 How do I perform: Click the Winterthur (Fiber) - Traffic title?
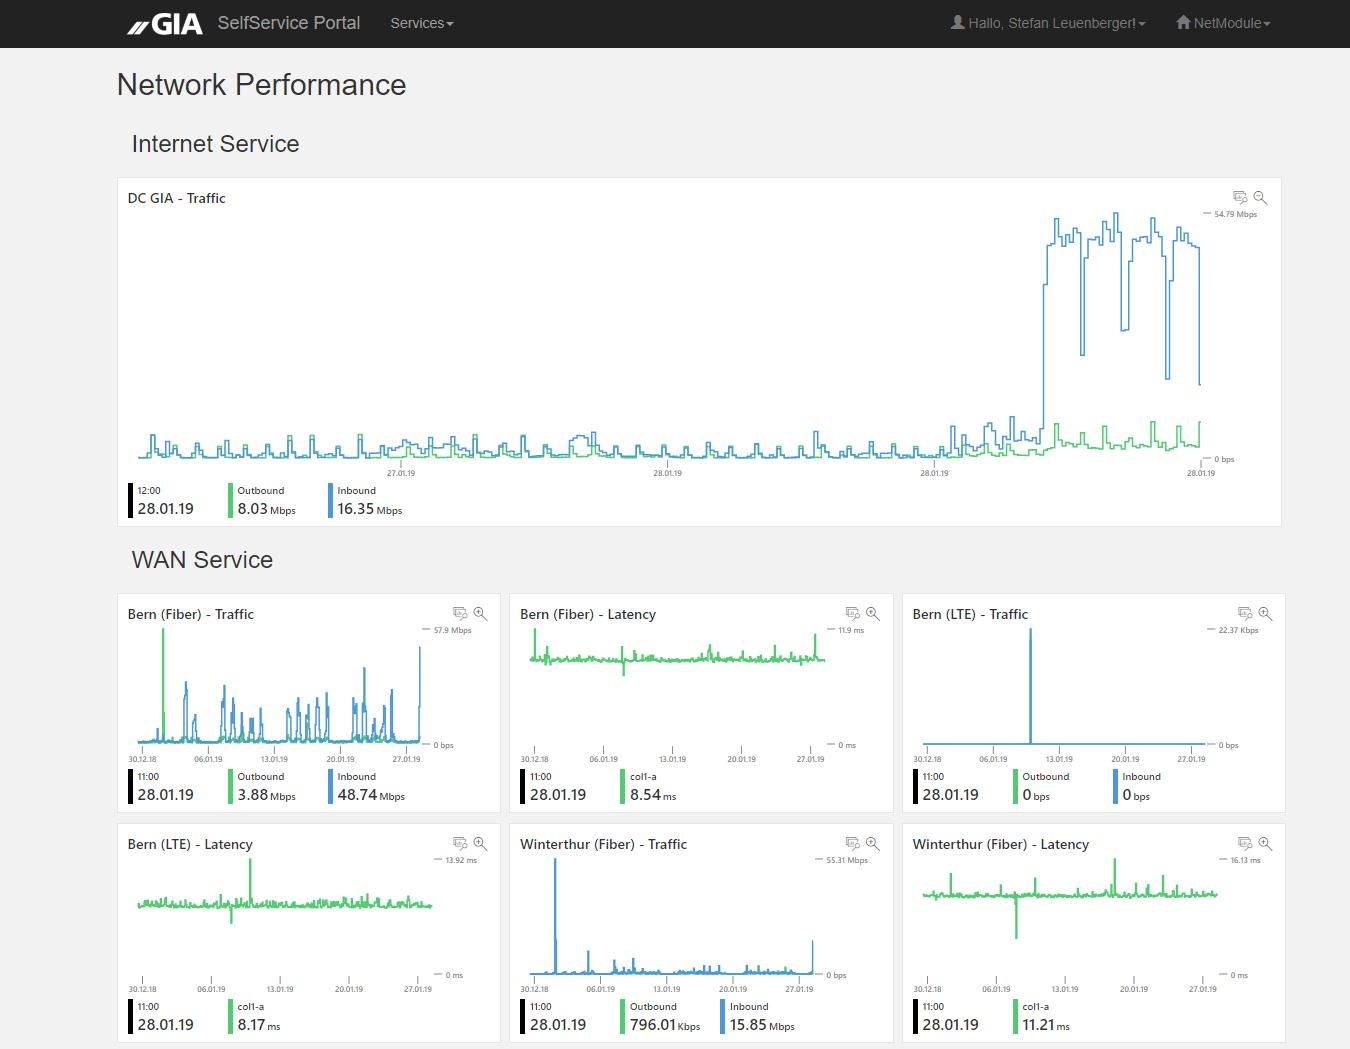603,844
